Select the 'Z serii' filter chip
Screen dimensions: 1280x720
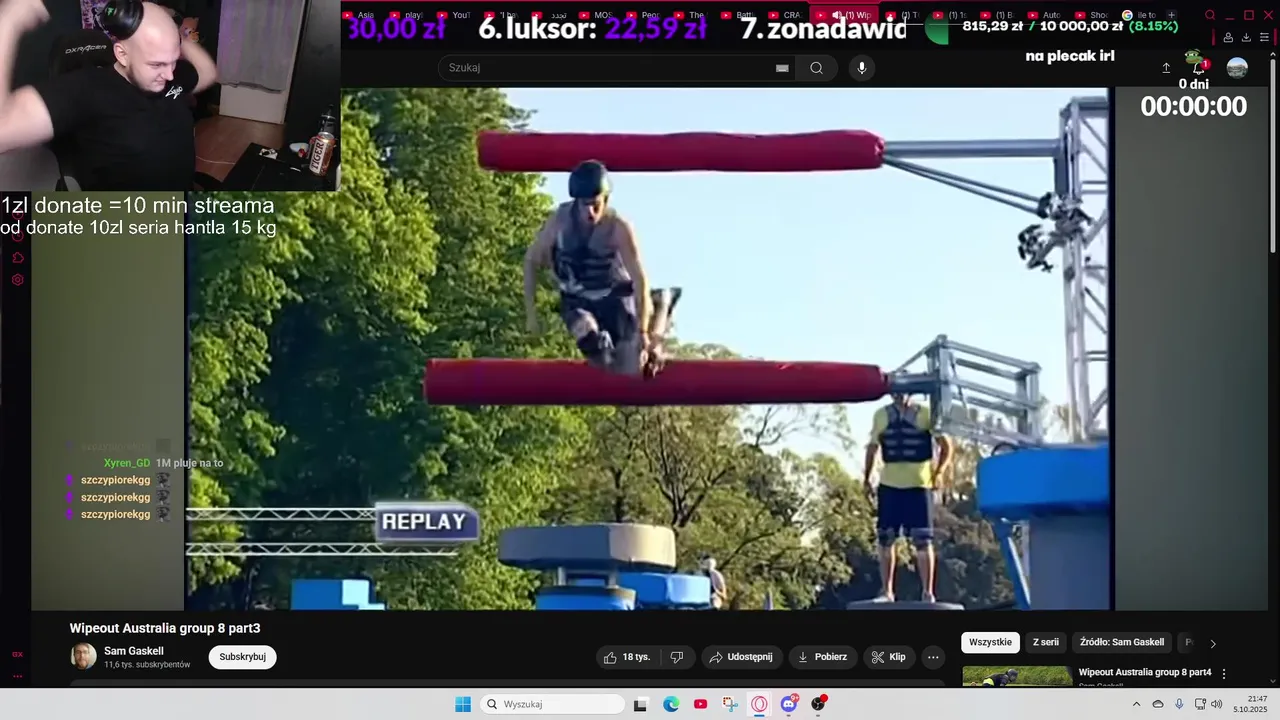(1046, 642)
